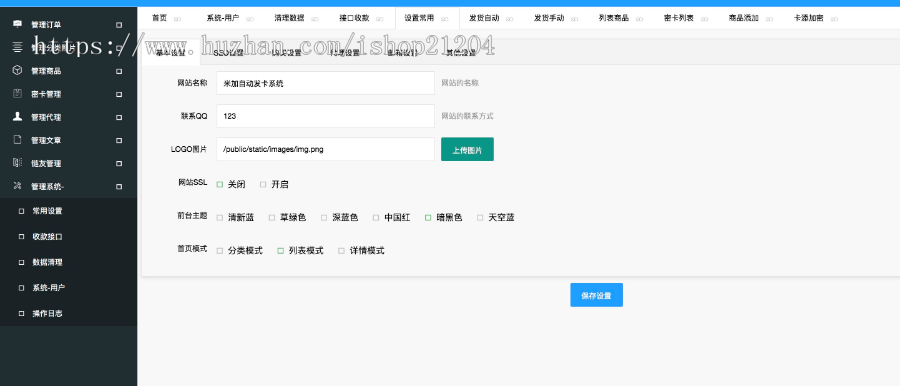
Task: Close the 接口收款 tab via its close icon
Action: [380, 18]
